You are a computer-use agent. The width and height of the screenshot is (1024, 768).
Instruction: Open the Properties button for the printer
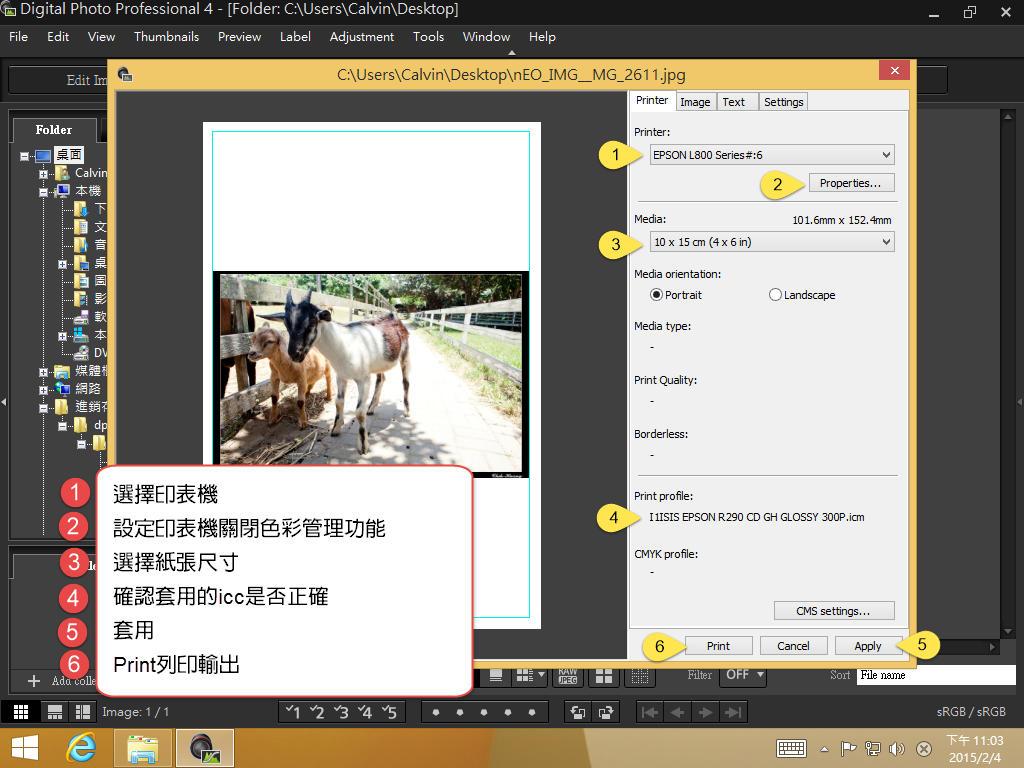851,183
